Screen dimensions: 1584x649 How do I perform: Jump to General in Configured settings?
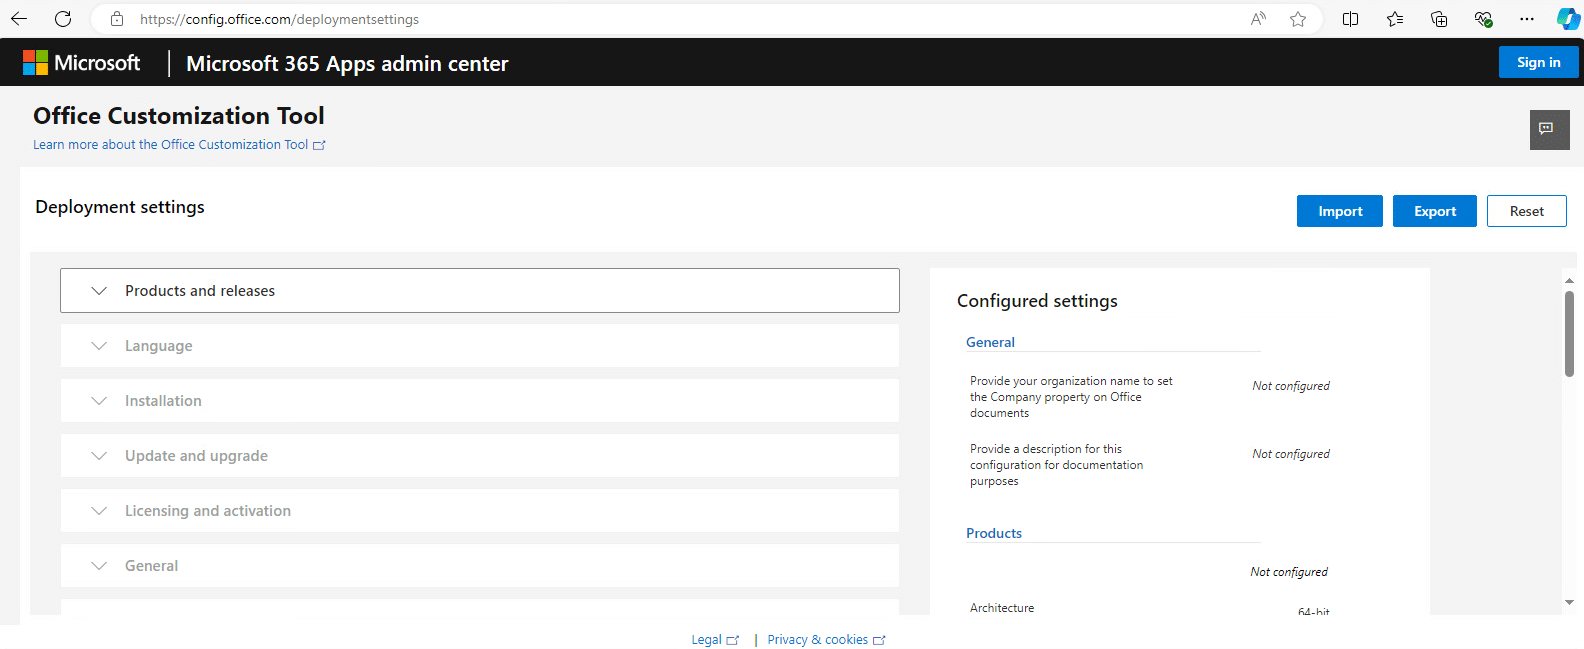[990, 342]
